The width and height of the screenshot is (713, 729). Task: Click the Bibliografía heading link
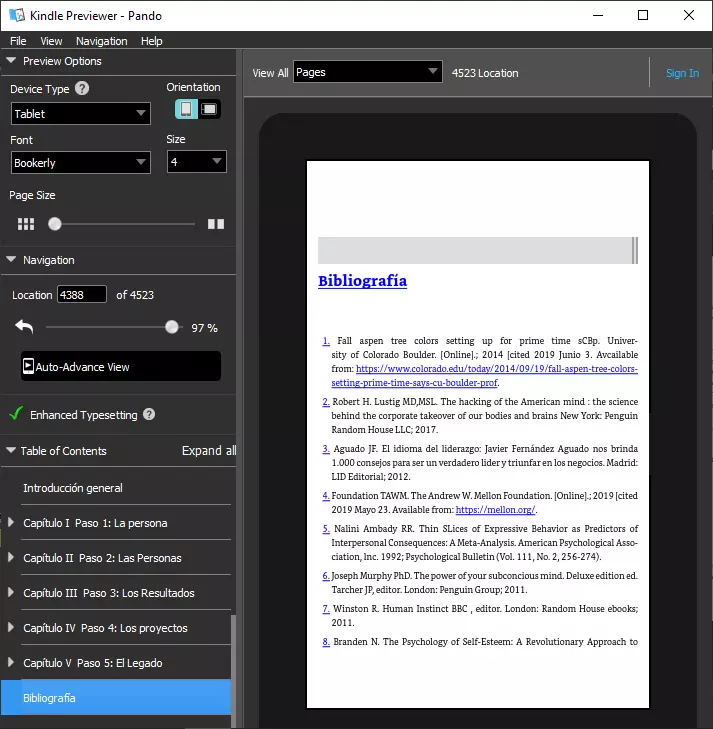pos(362,281)
